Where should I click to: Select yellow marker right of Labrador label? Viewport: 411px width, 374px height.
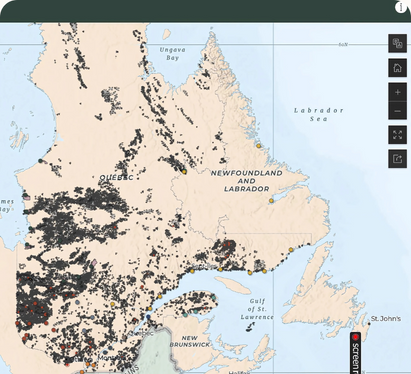pos(271,201)
